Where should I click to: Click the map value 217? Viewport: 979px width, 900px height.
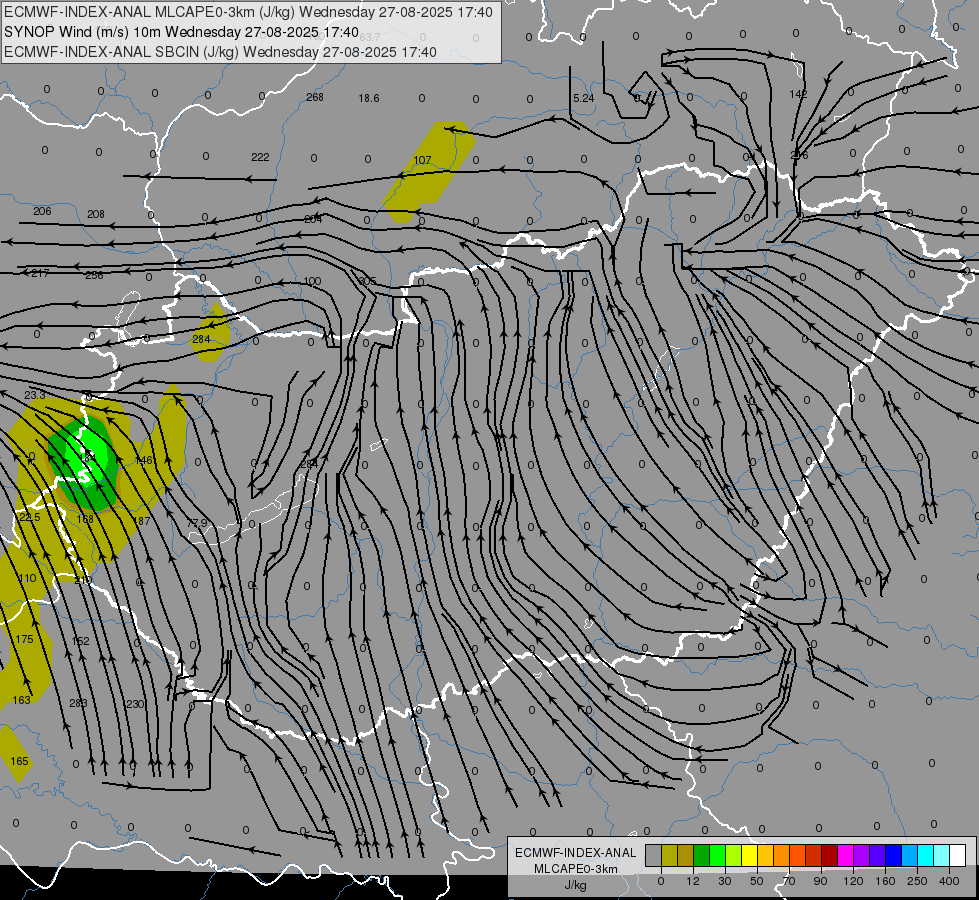coord(40,273)
